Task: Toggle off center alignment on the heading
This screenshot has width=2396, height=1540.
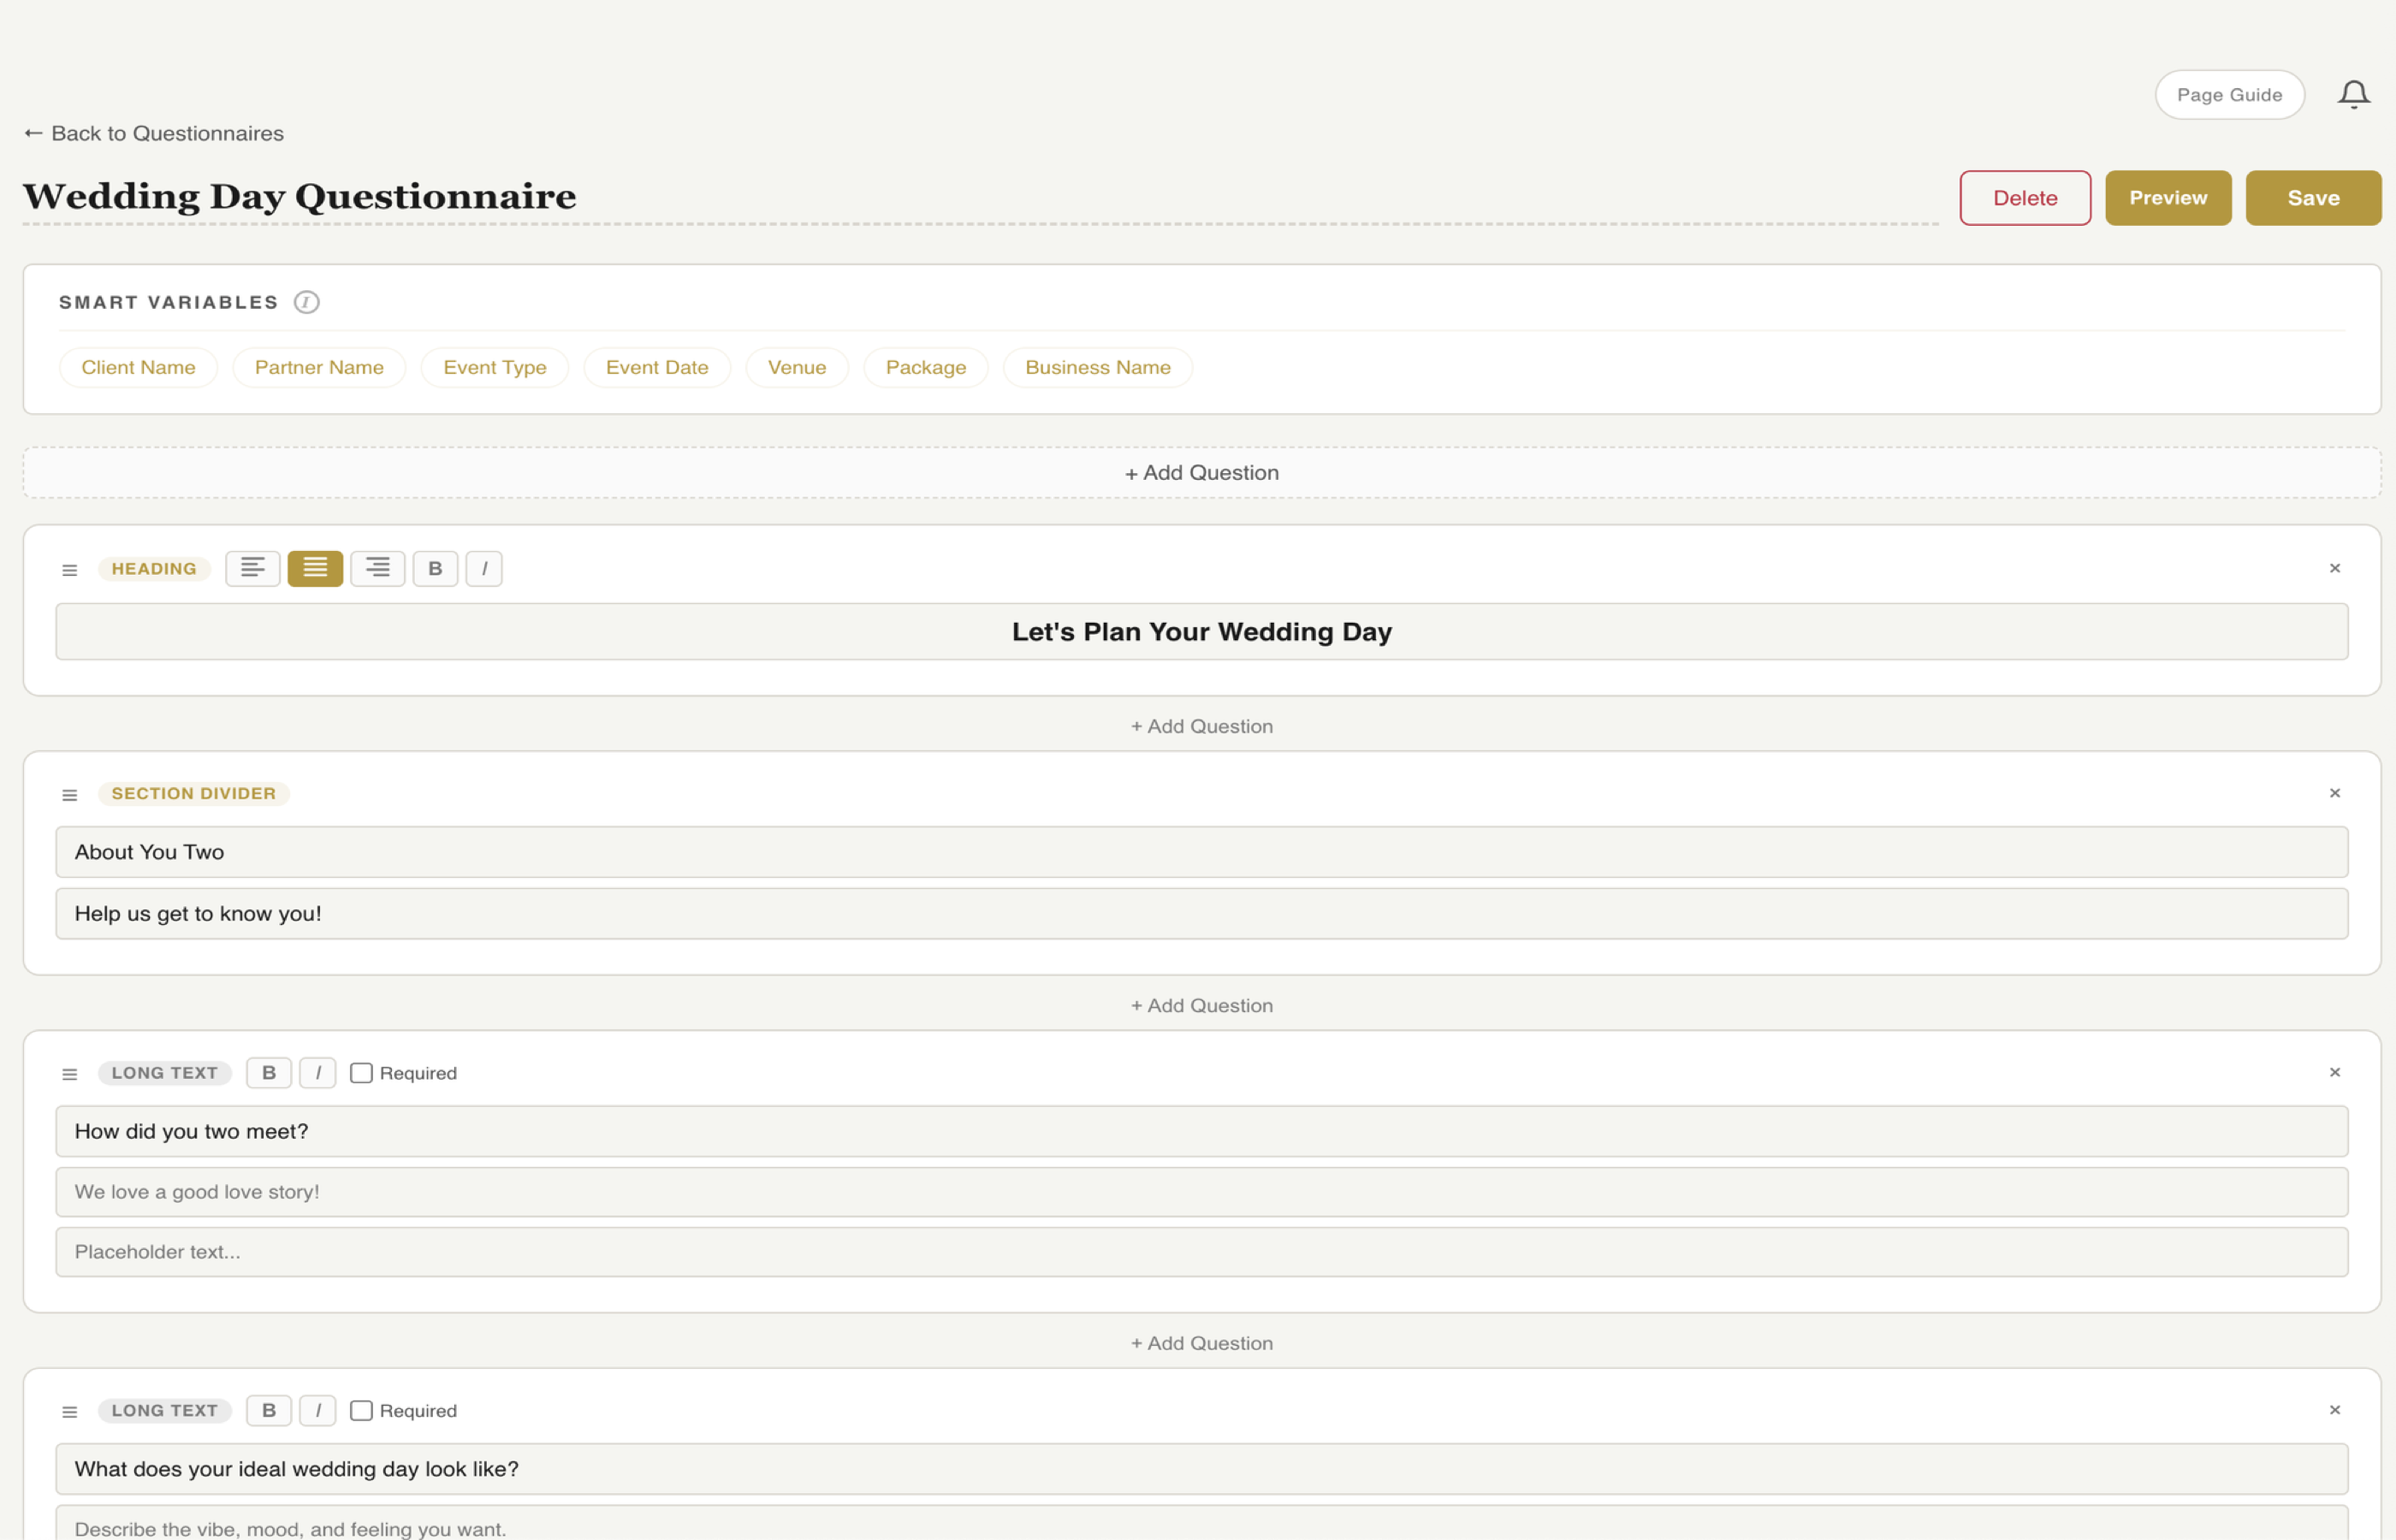Action: tap(314, 568)
